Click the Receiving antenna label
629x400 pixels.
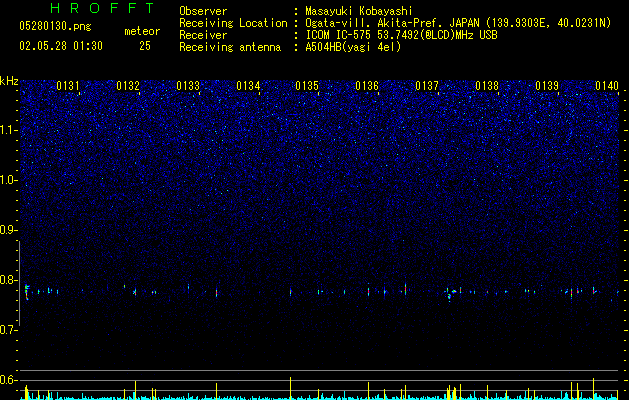click(x=230, y=47)
